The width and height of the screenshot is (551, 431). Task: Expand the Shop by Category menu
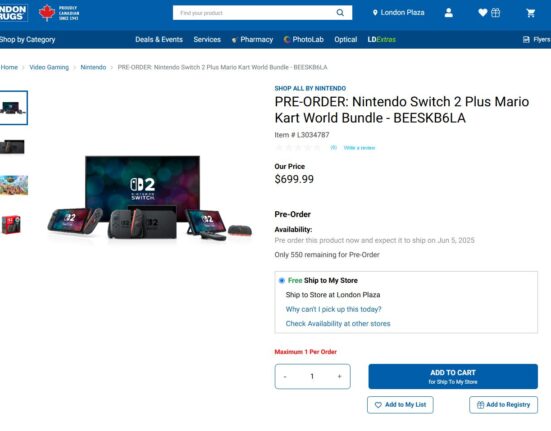(x=27, y=39)
